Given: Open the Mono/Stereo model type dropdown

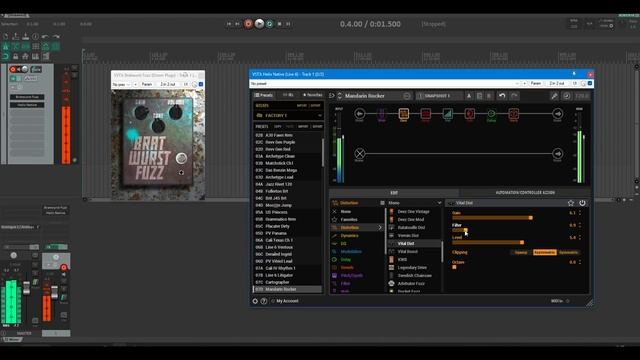Looking at the screenshot, I should [x=414, y=203].
